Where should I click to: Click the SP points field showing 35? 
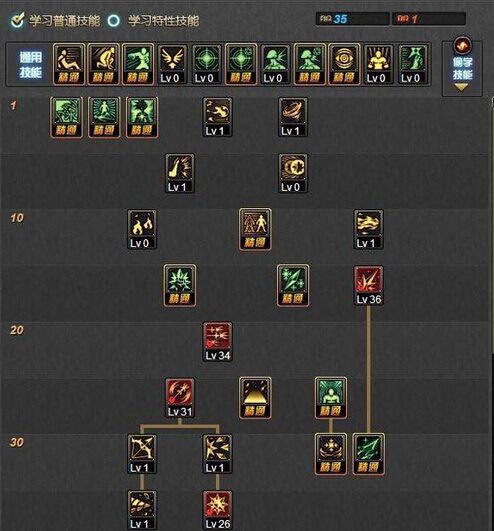coord(352,19)
